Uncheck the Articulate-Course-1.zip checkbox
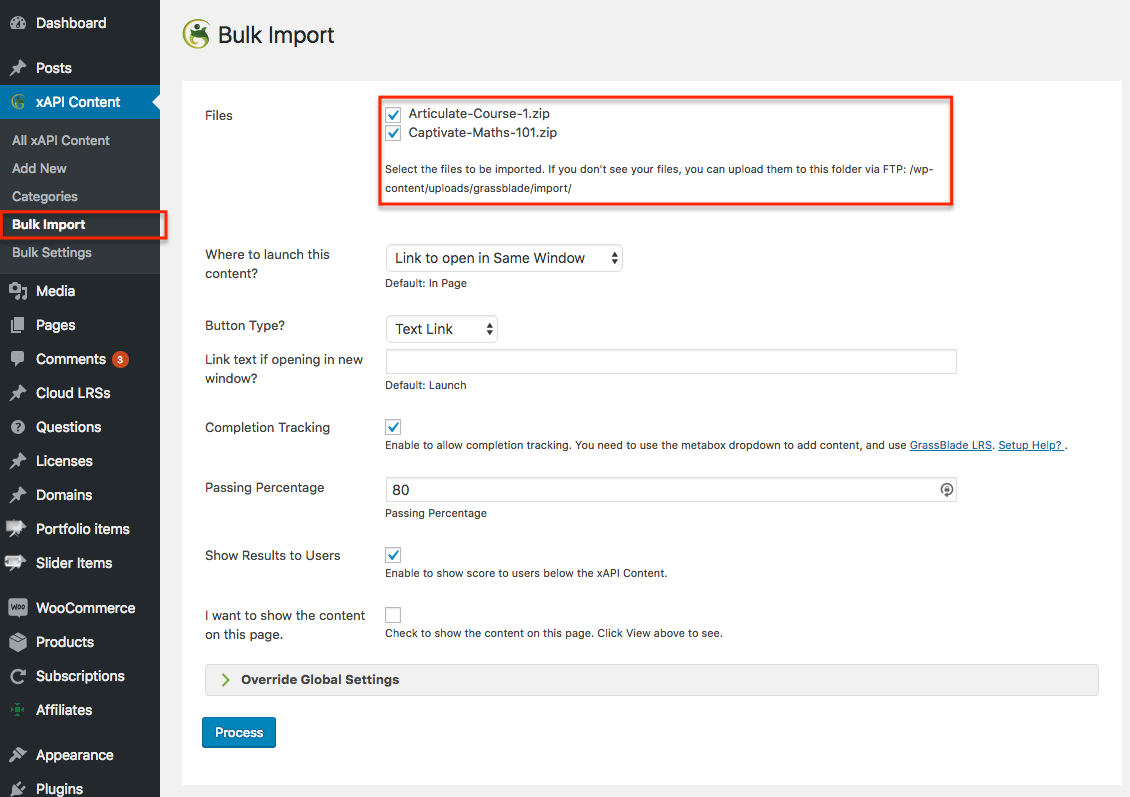Viewport: 1130px width, 797px height. 393,115
